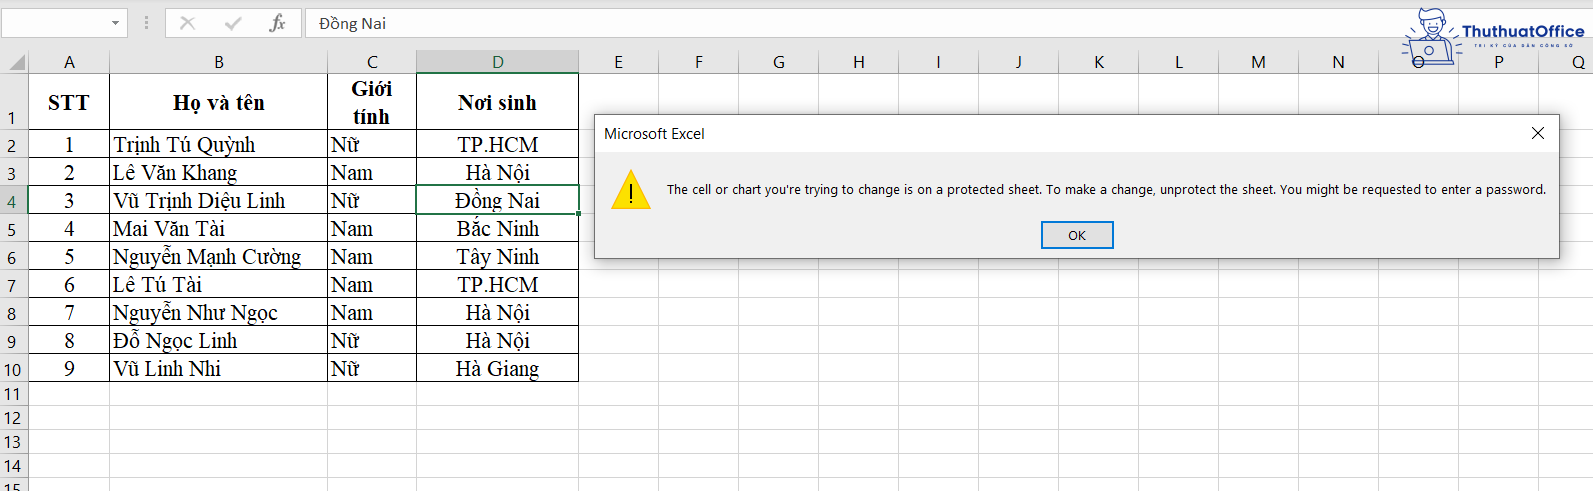Select STT cell with number 5

pyautogui.click(x=69, y=256)
